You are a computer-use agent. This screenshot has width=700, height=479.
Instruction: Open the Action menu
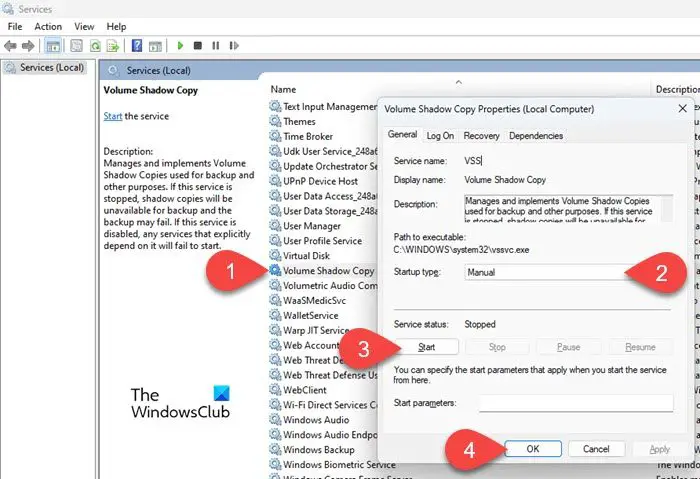(x=48, y=27)
